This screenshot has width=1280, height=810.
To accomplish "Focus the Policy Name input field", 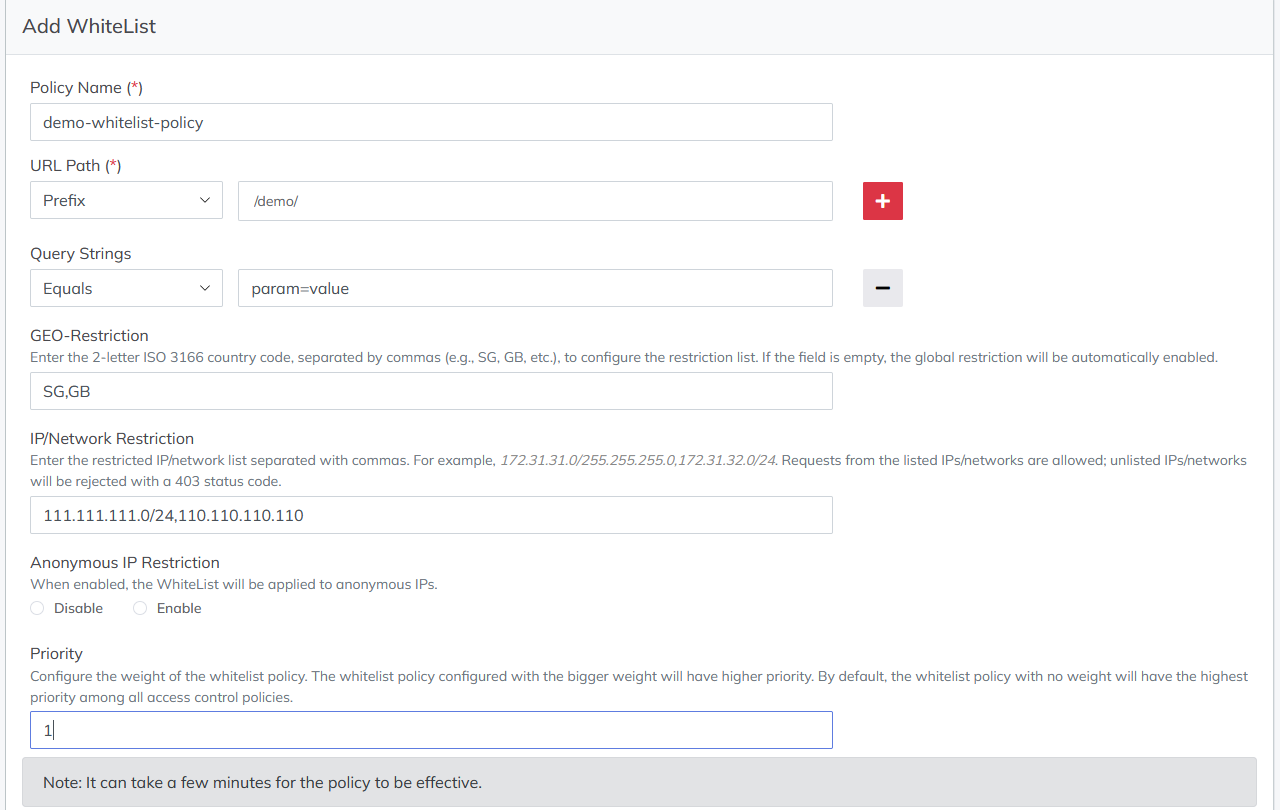I will 431,122.
